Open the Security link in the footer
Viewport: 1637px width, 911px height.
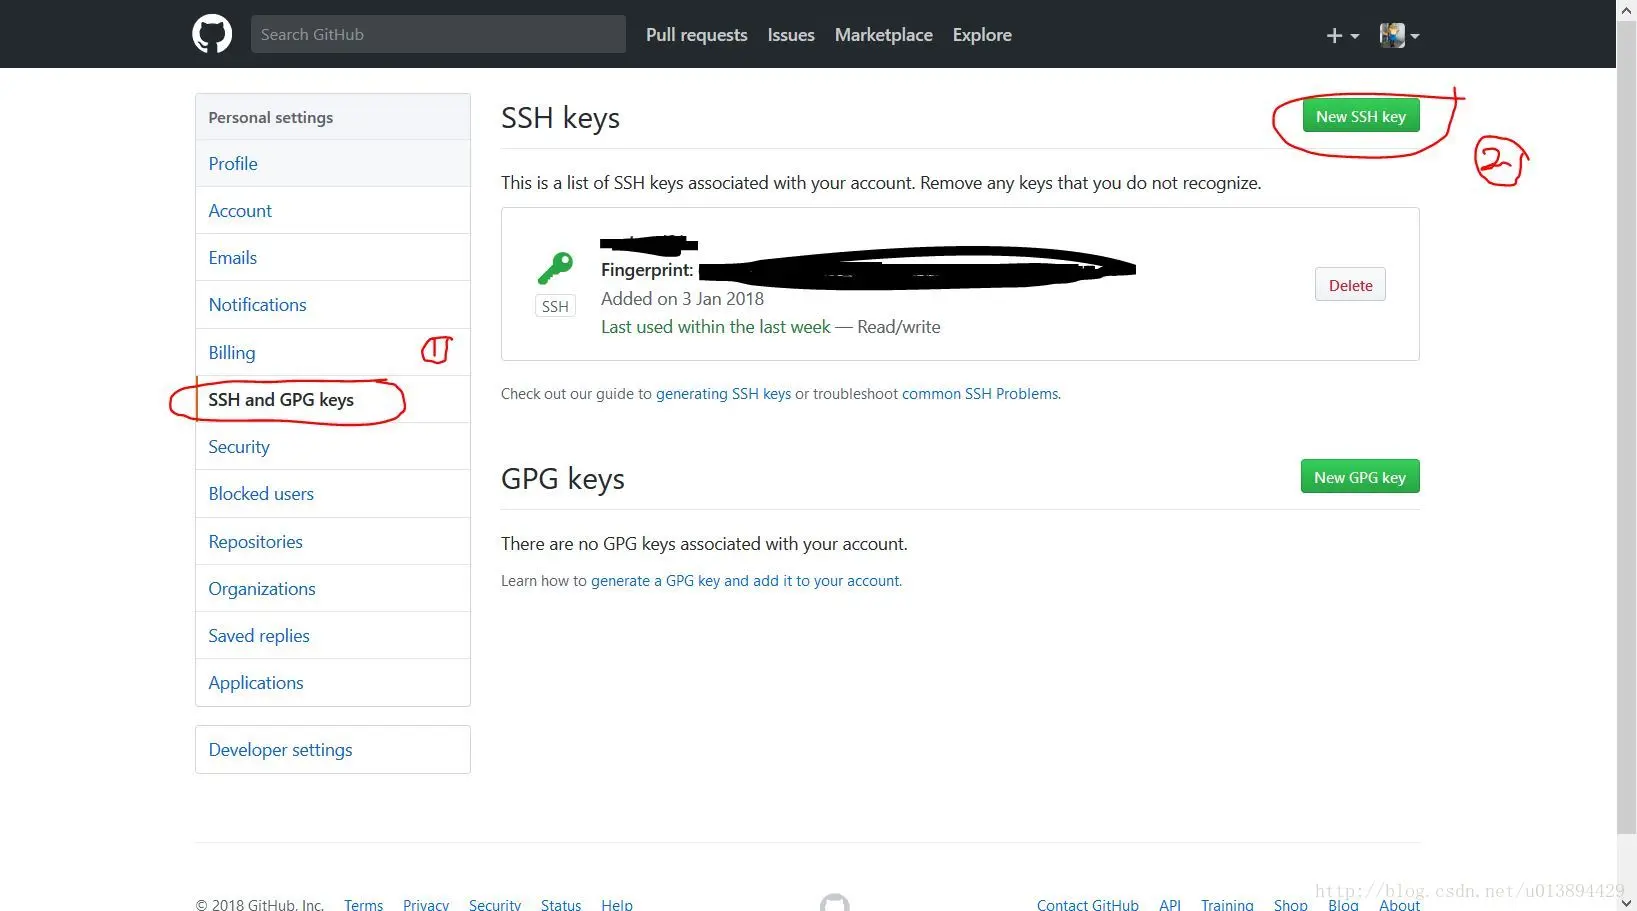point(495,904)
